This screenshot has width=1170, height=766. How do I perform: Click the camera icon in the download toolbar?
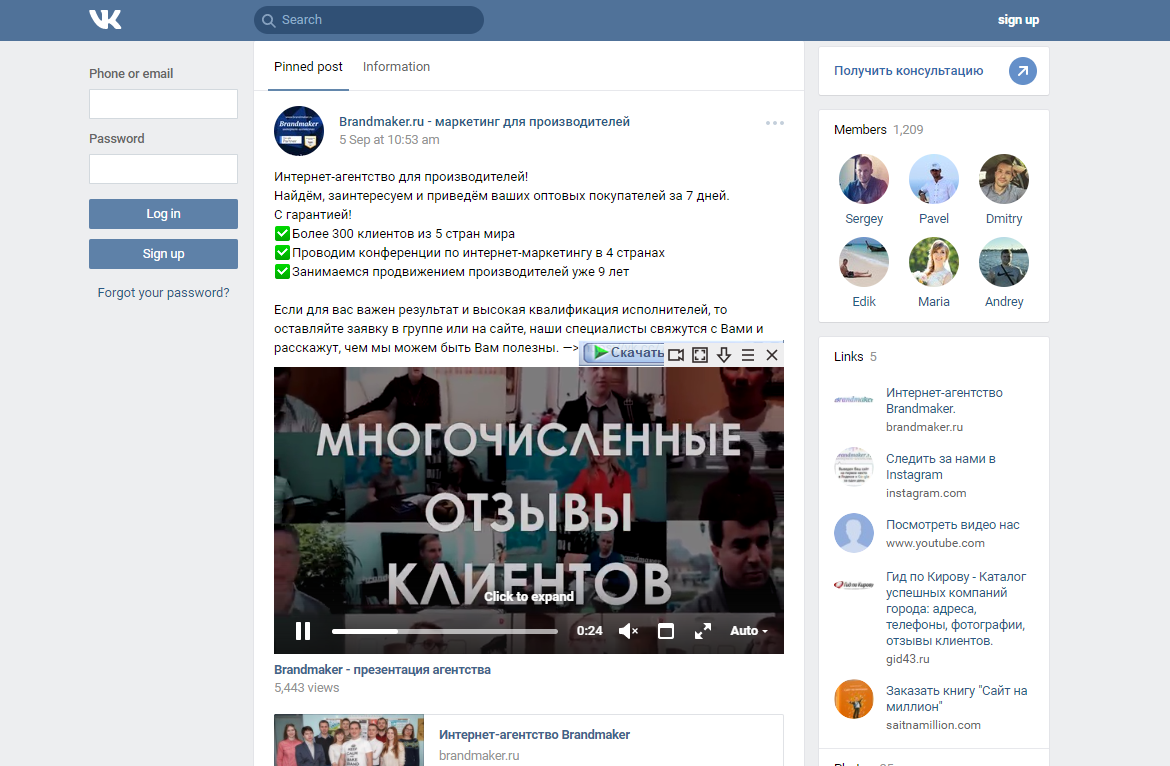676,355
